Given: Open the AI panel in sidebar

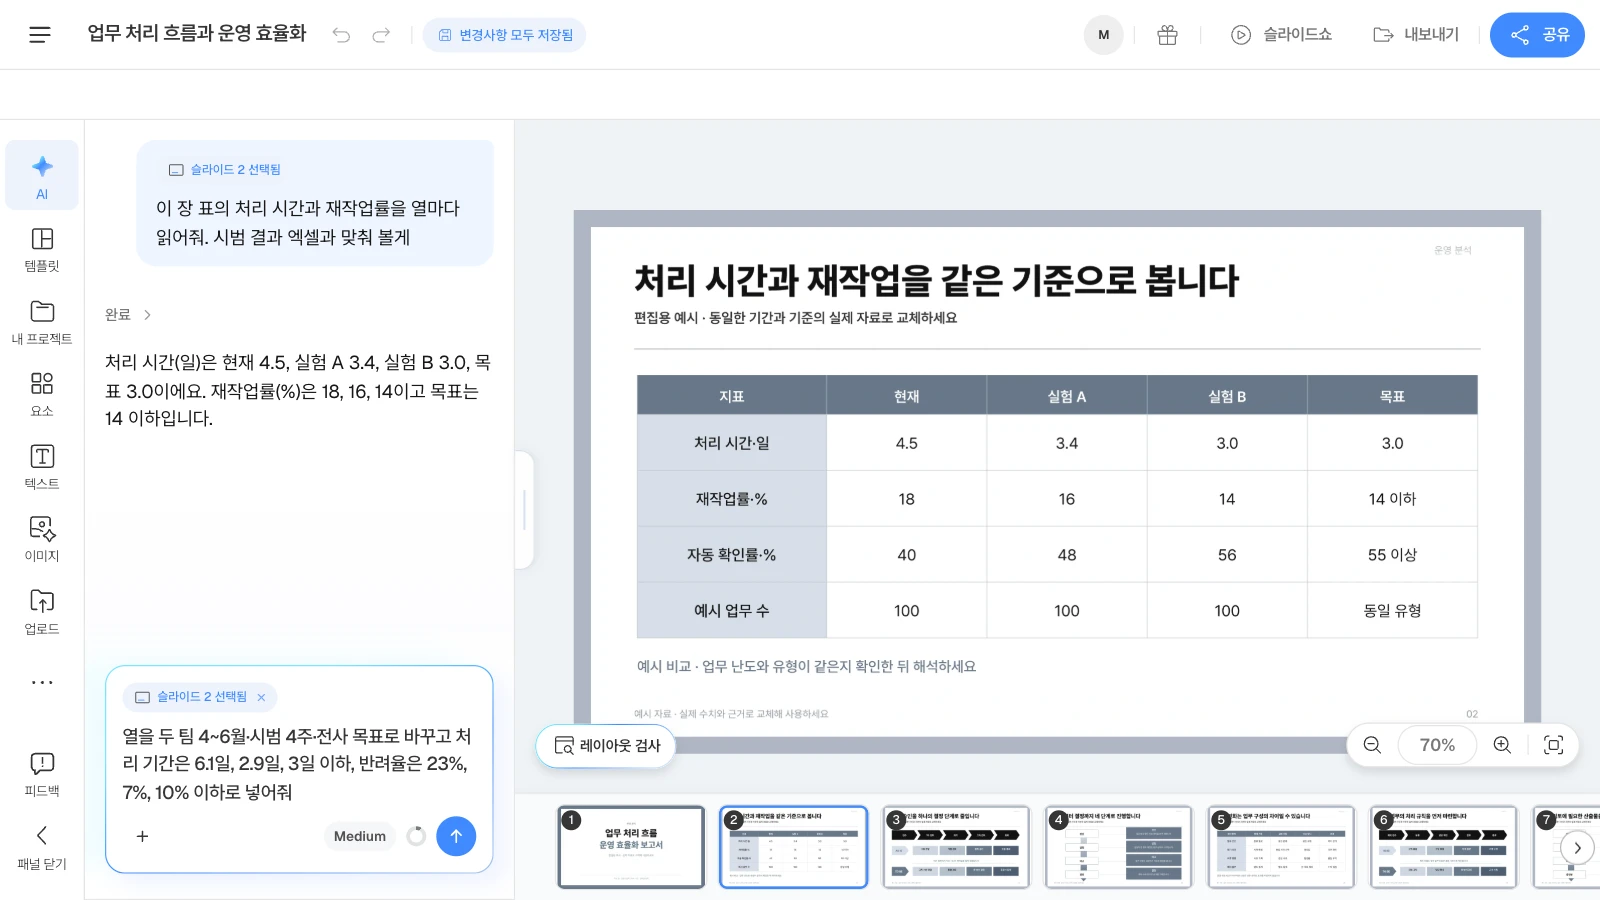Looking at the screenshot, I should 42,175.
